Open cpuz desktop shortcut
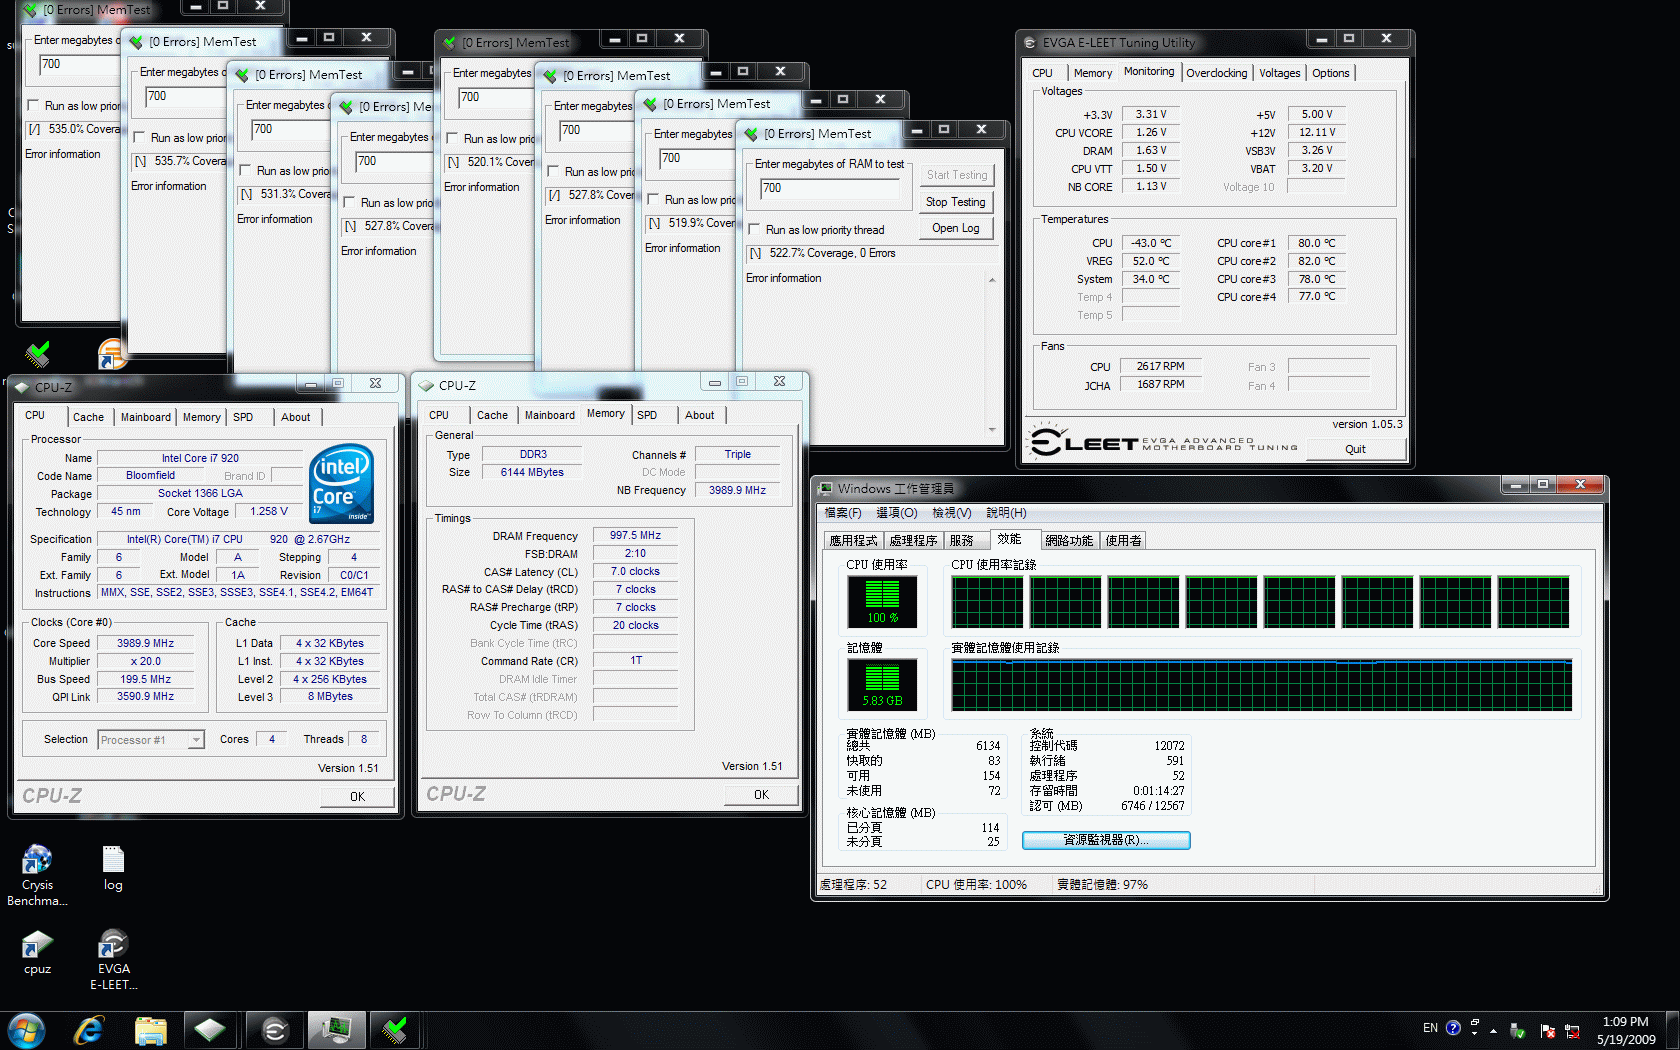 pyautogui.click(x=37, y=952)
